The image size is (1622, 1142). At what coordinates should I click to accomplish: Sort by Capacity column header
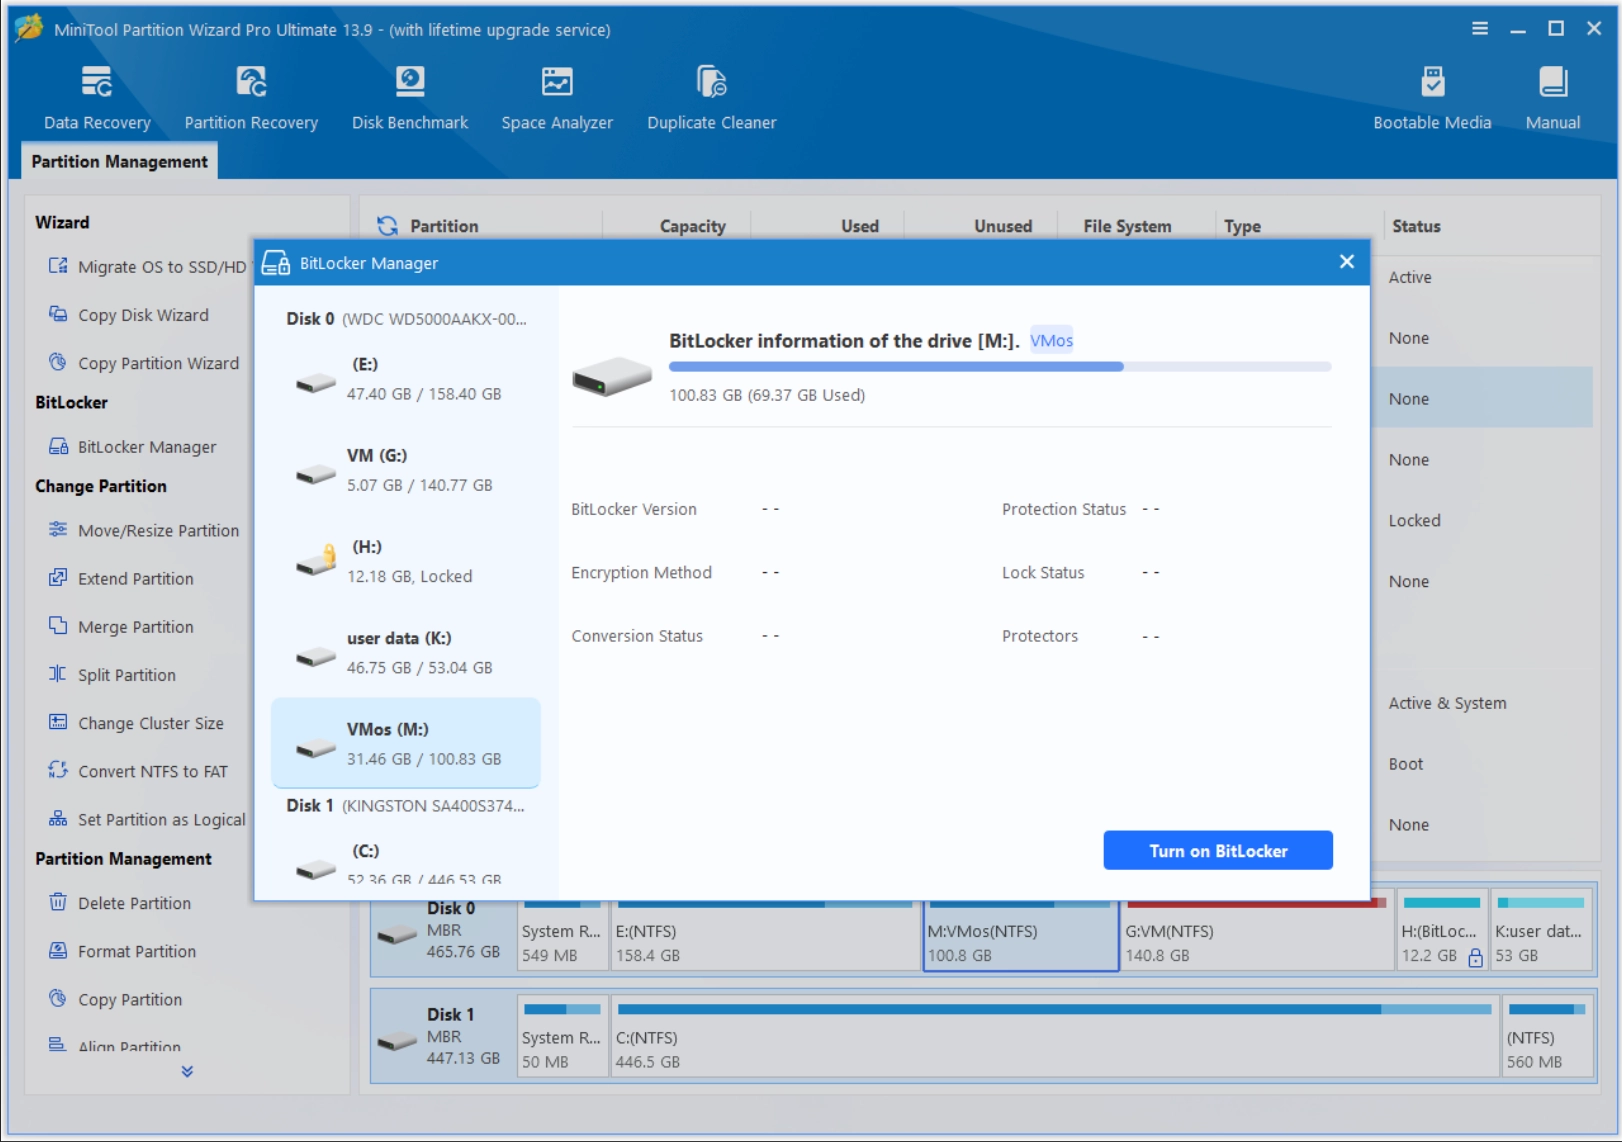tap(692, 226)
